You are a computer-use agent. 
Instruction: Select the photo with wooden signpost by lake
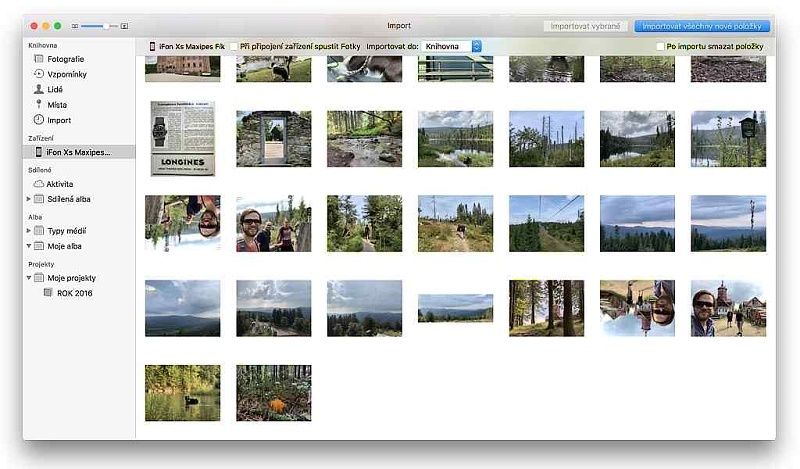[728, 139]
